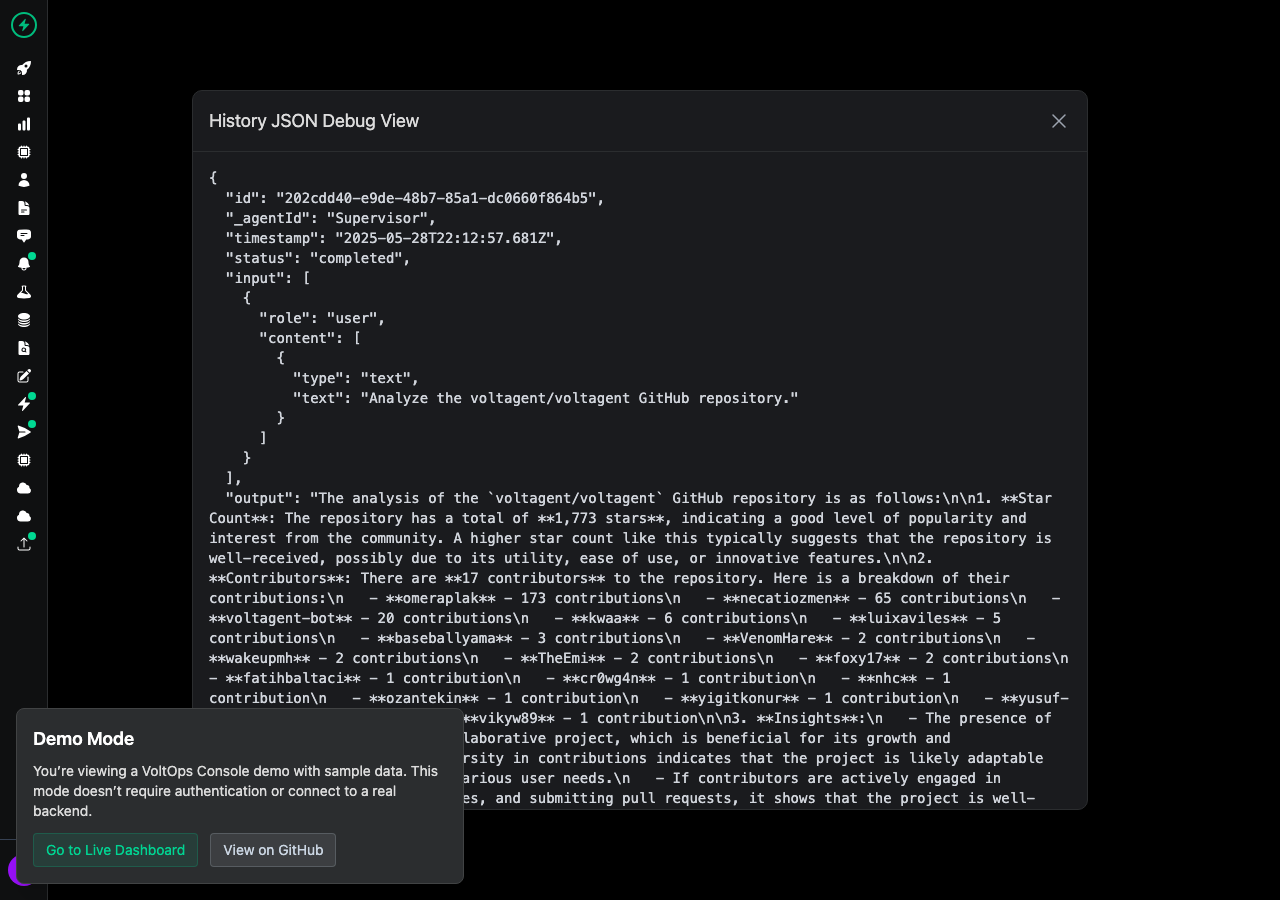Open the paper plane send icon
This screenshot has height=900, width=1280.
point(24,432)
